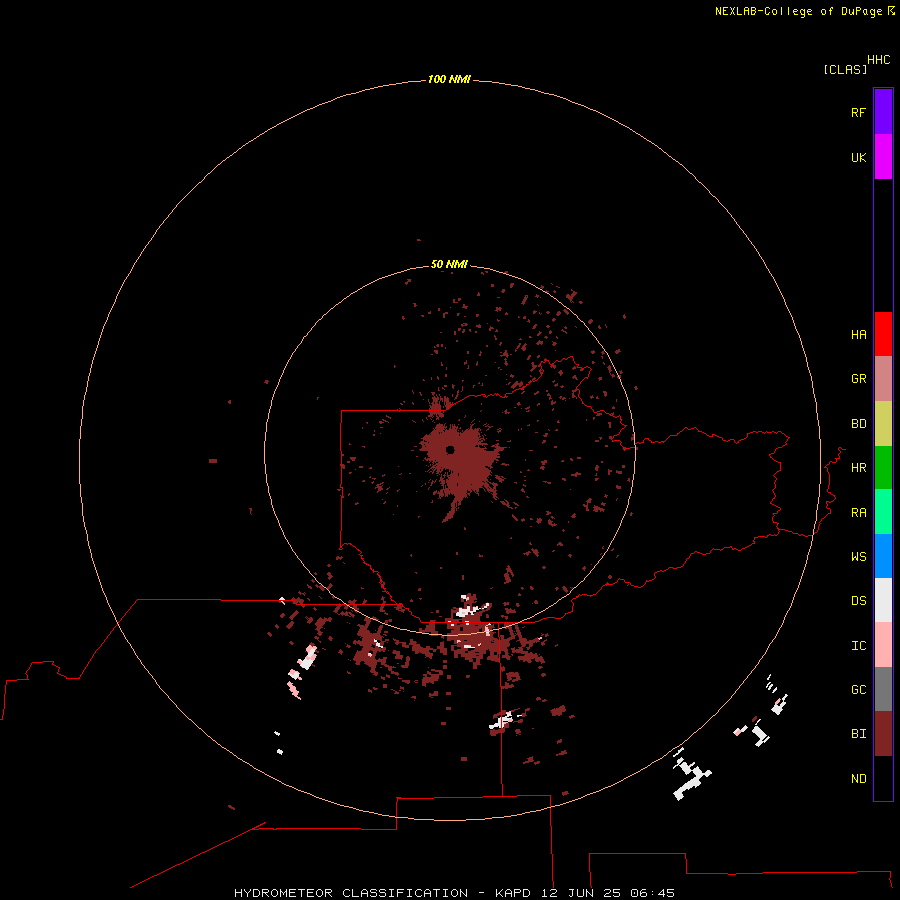This screenshot has width=900, height=900.
Task: Click the ND black legend color swatch
Action: 883,778
